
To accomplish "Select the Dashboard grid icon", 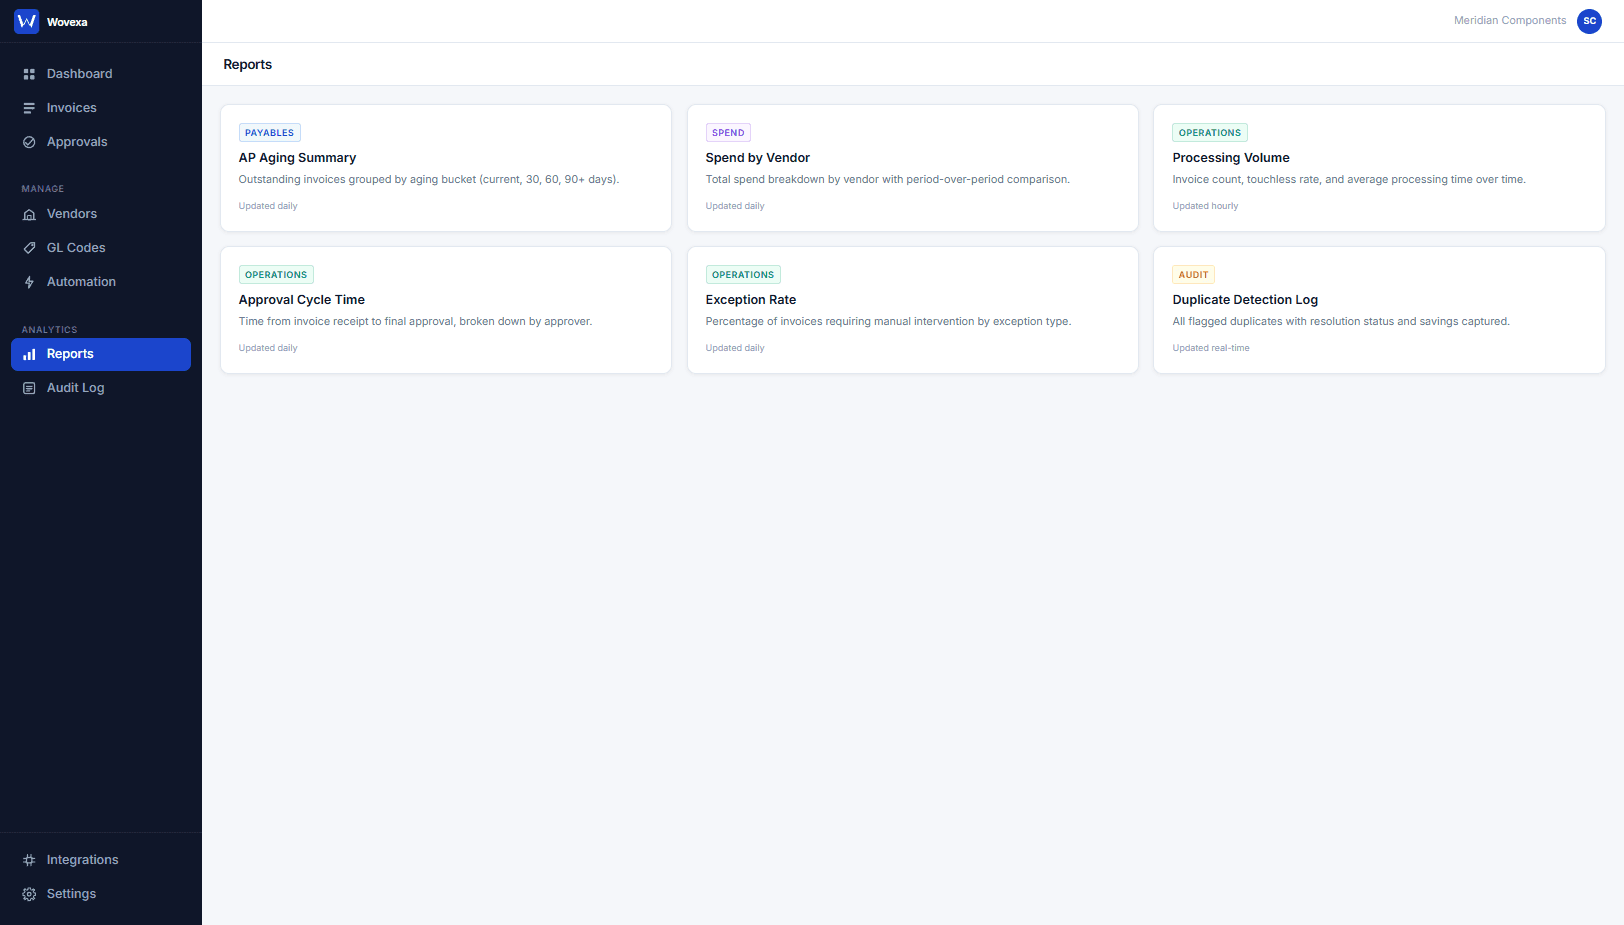I will pos(29,73).
